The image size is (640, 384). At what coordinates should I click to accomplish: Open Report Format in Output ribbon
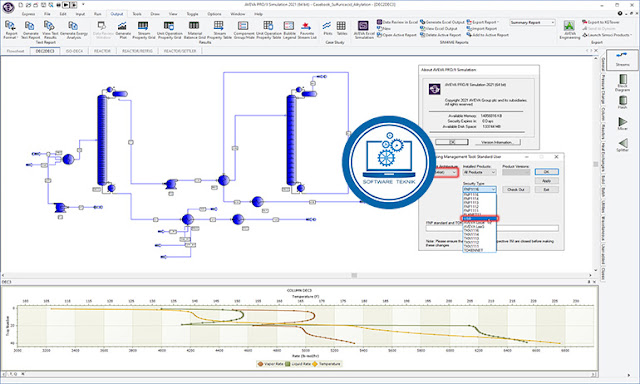(11, 30)
